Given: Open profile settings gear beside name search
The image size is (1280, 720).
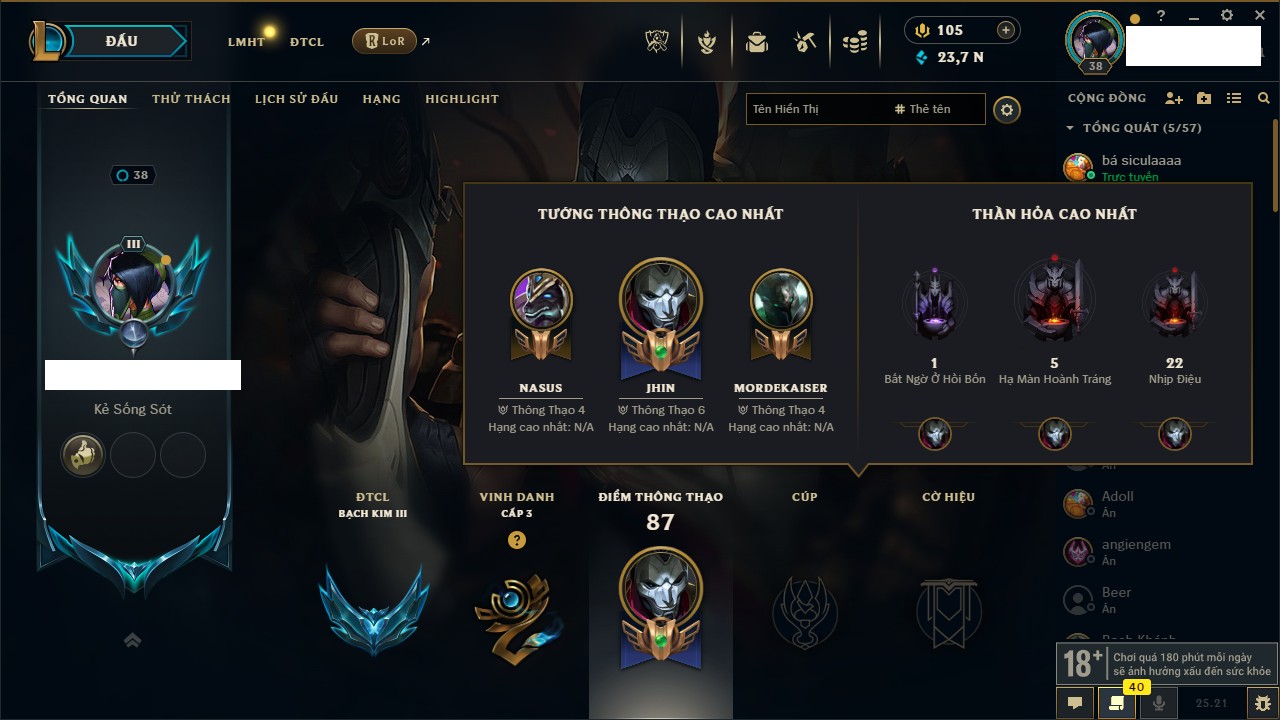Looking at the screenshot, I should click(1007, 109).
